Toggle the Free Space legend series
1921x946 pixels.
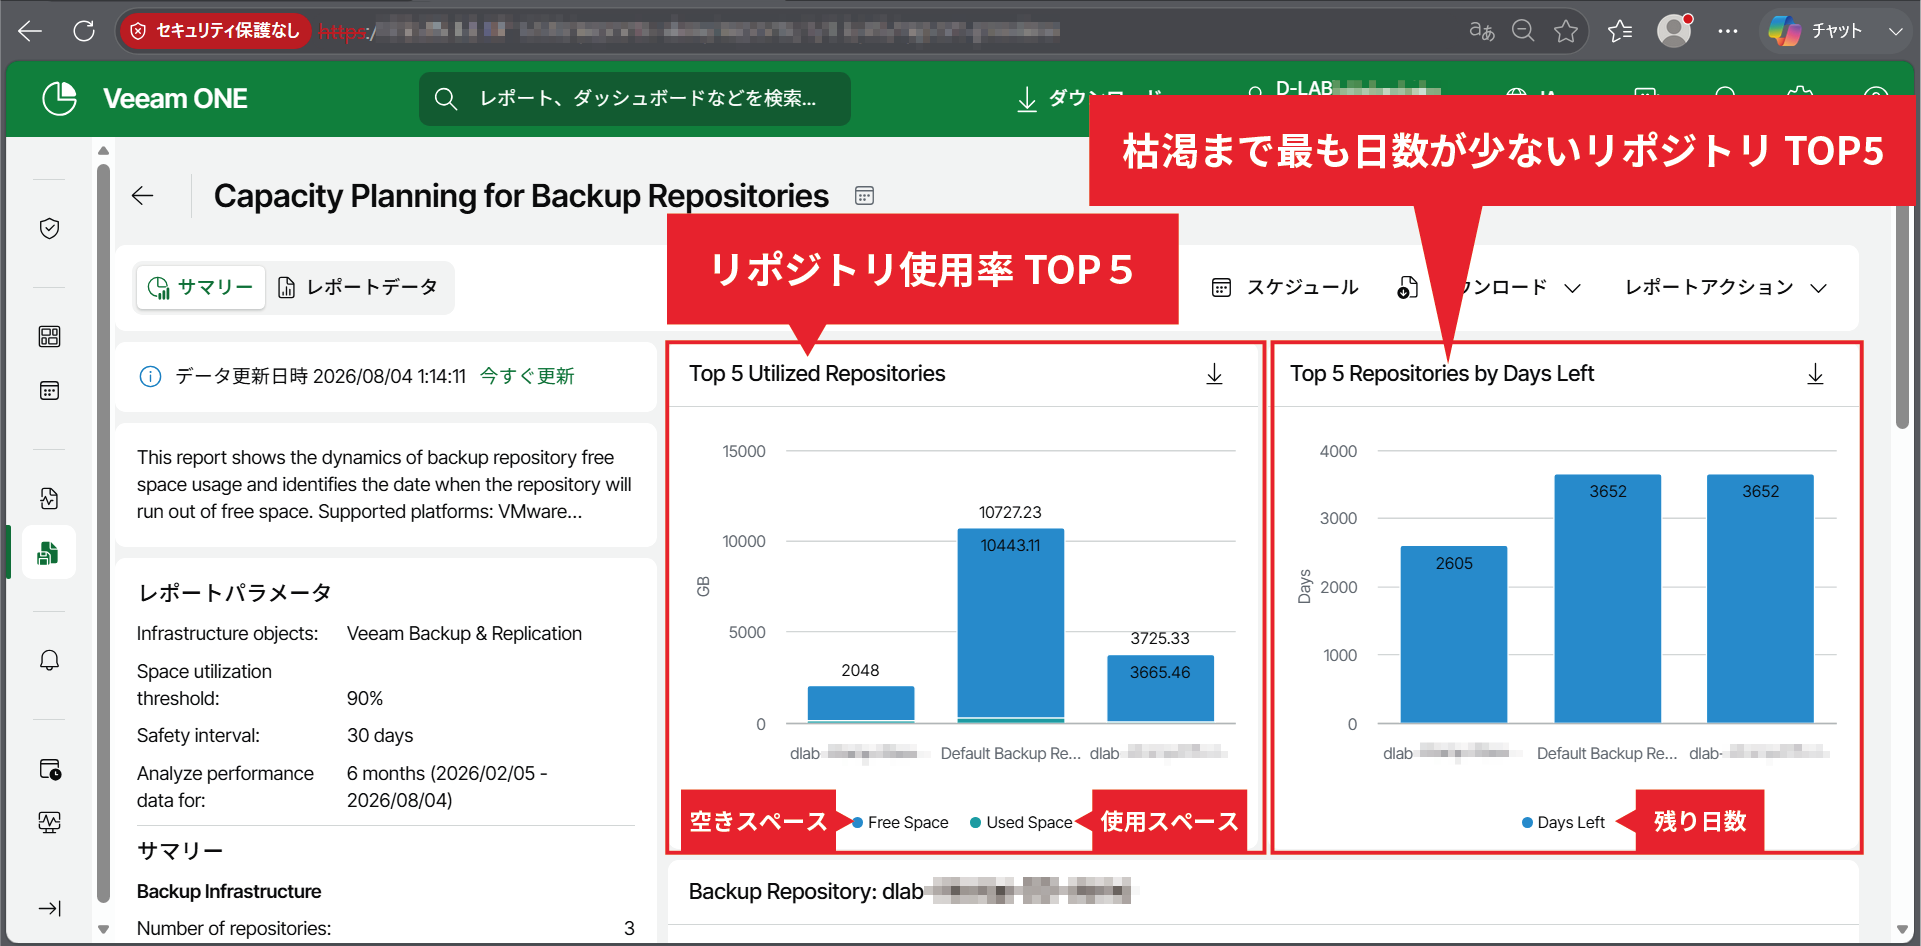[x=900, y=822]
